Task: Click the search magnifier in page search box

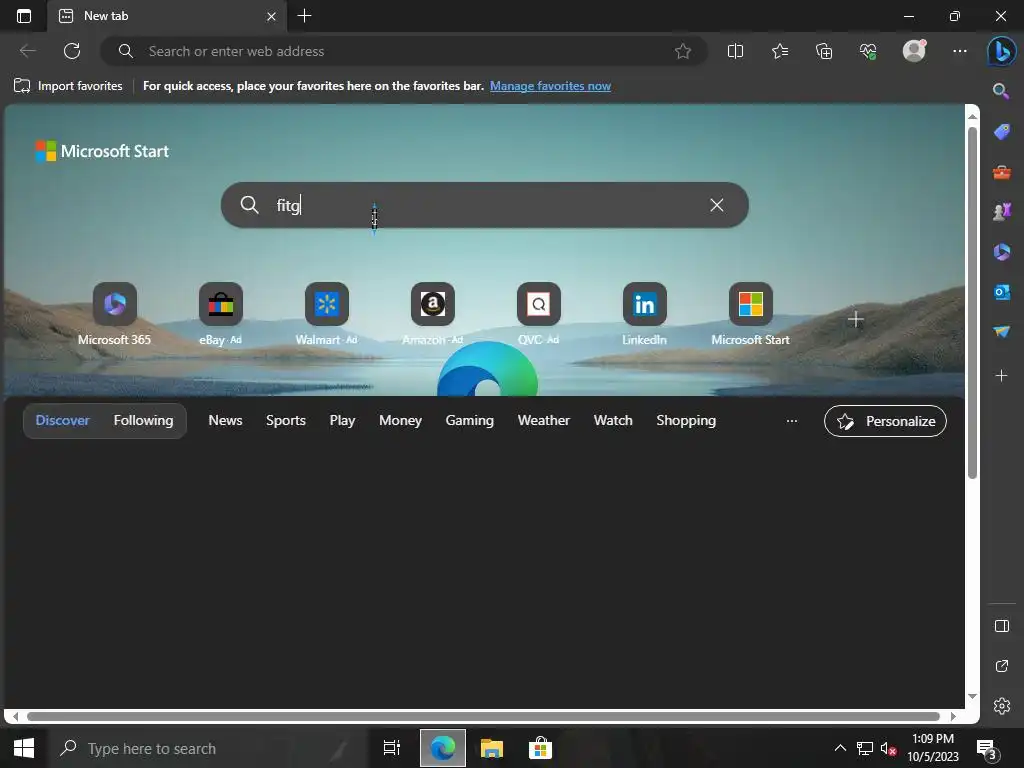Action: [249, 205]
